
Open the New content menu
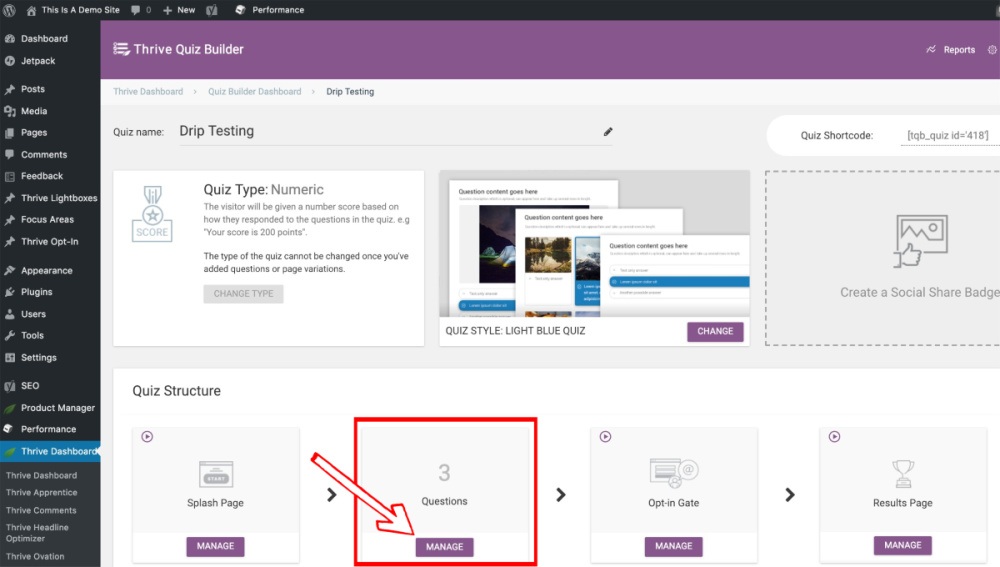(179, 10)
